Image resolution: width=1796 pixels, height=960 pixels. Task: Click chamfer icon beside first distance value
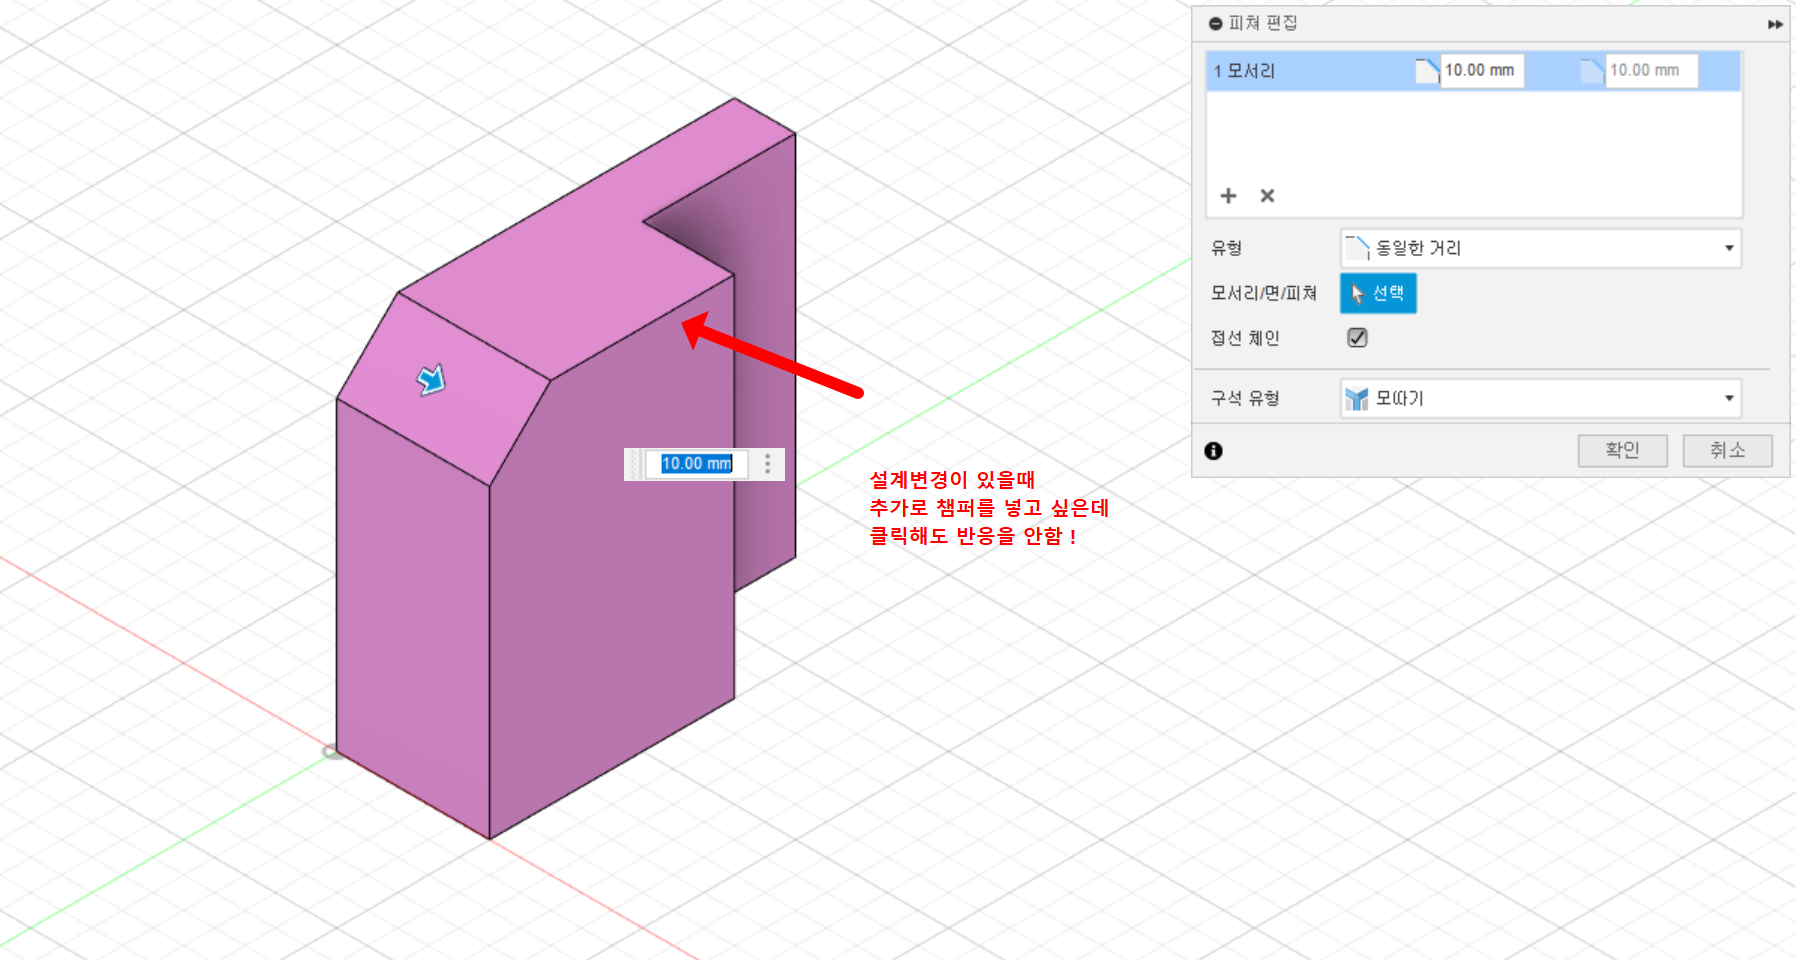(x=1427, y=71)
